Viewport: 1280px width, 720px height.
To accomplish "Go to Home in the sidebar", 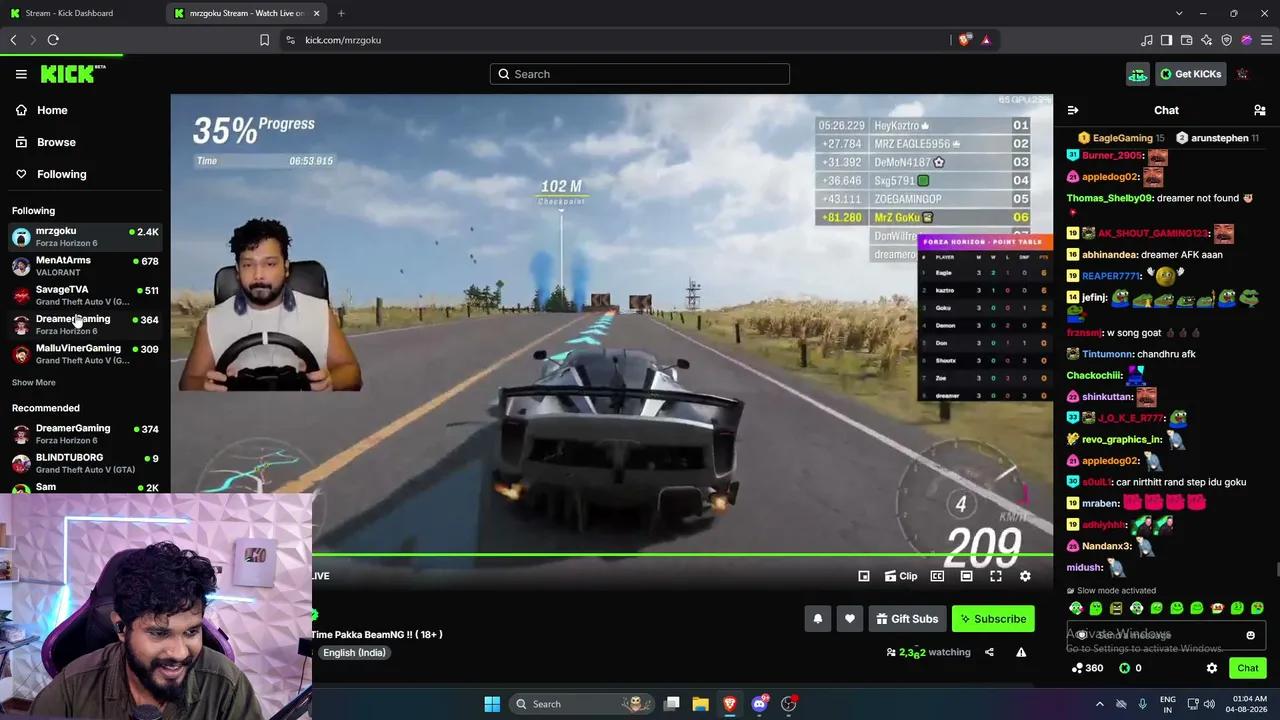I will click(52, 110).
